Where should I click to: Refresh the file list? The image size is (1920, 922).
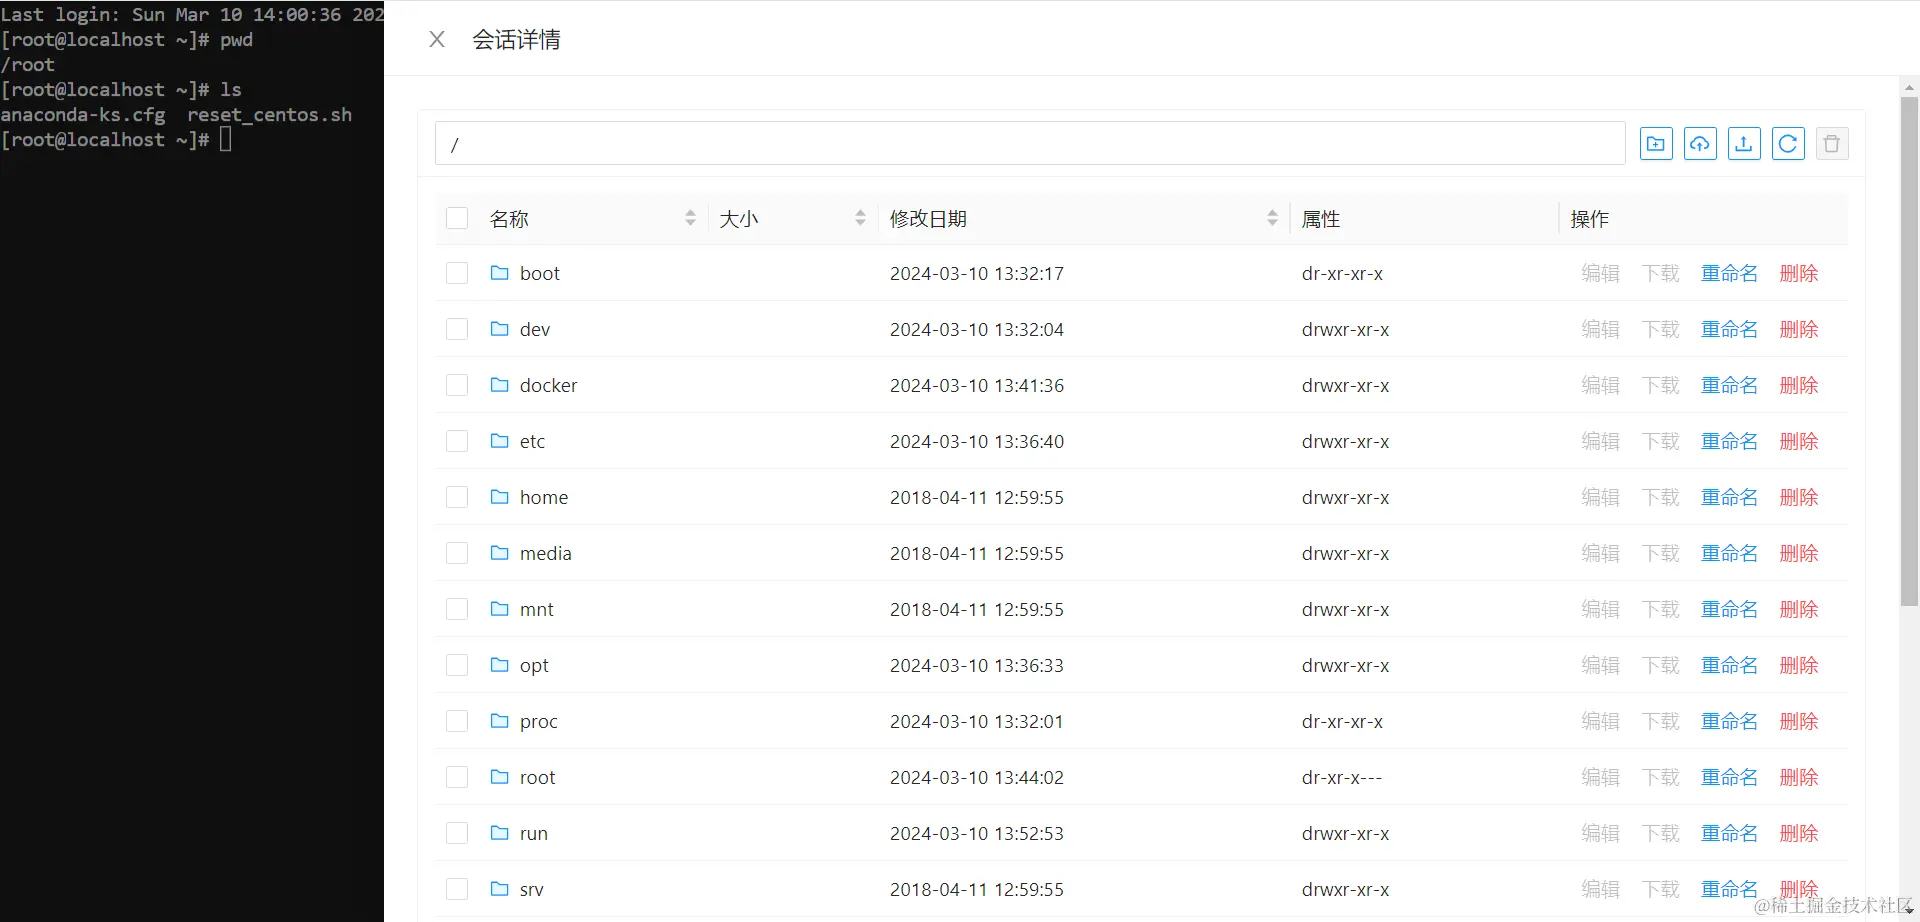(1788, 144)
